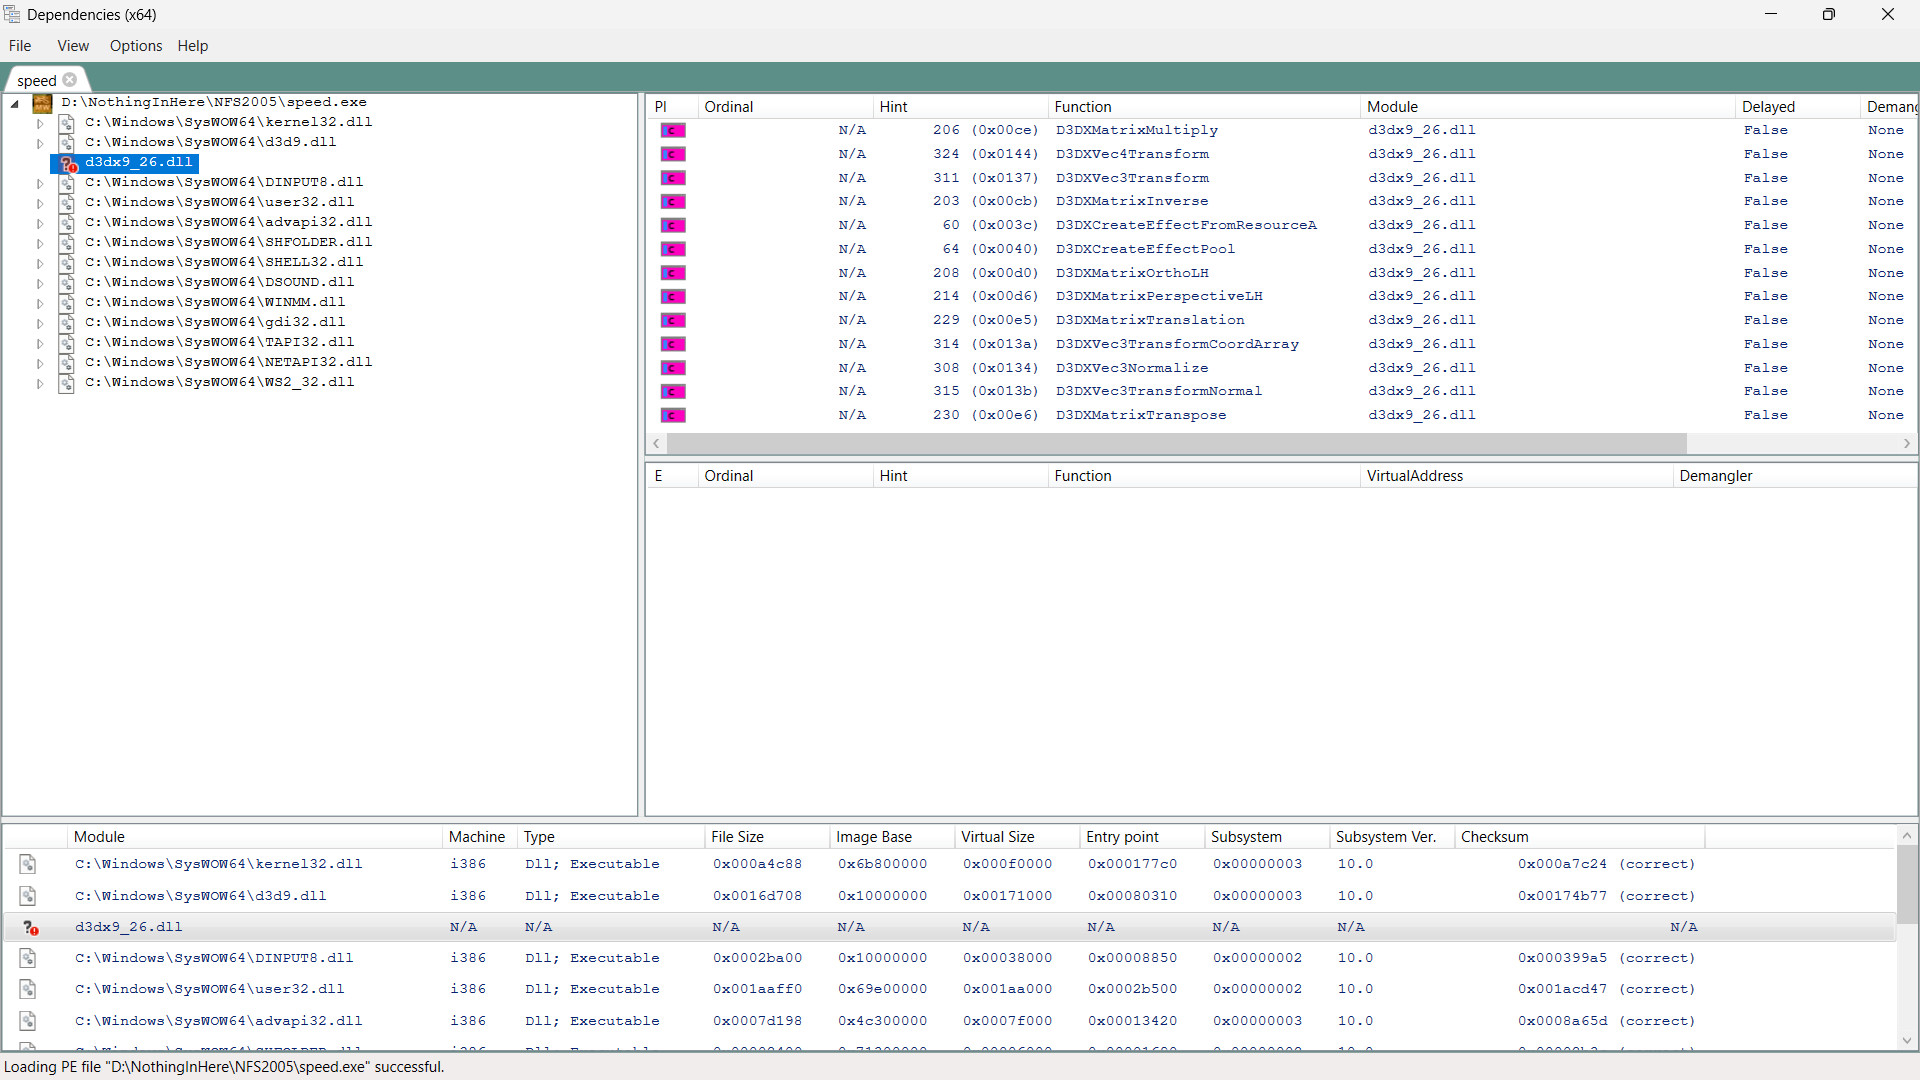
Task: Select the D3DXMatrixOrthoLH function row
Action: (x=1281, y=273)
